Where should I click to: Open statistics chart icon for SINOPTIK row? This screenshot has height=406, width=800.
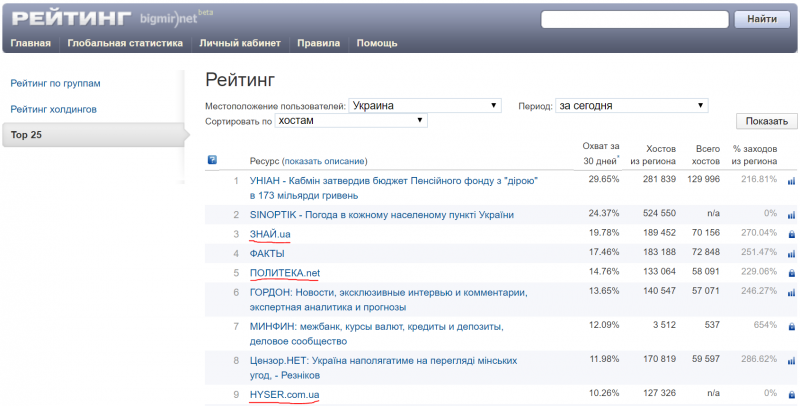(x=791, y=214)
